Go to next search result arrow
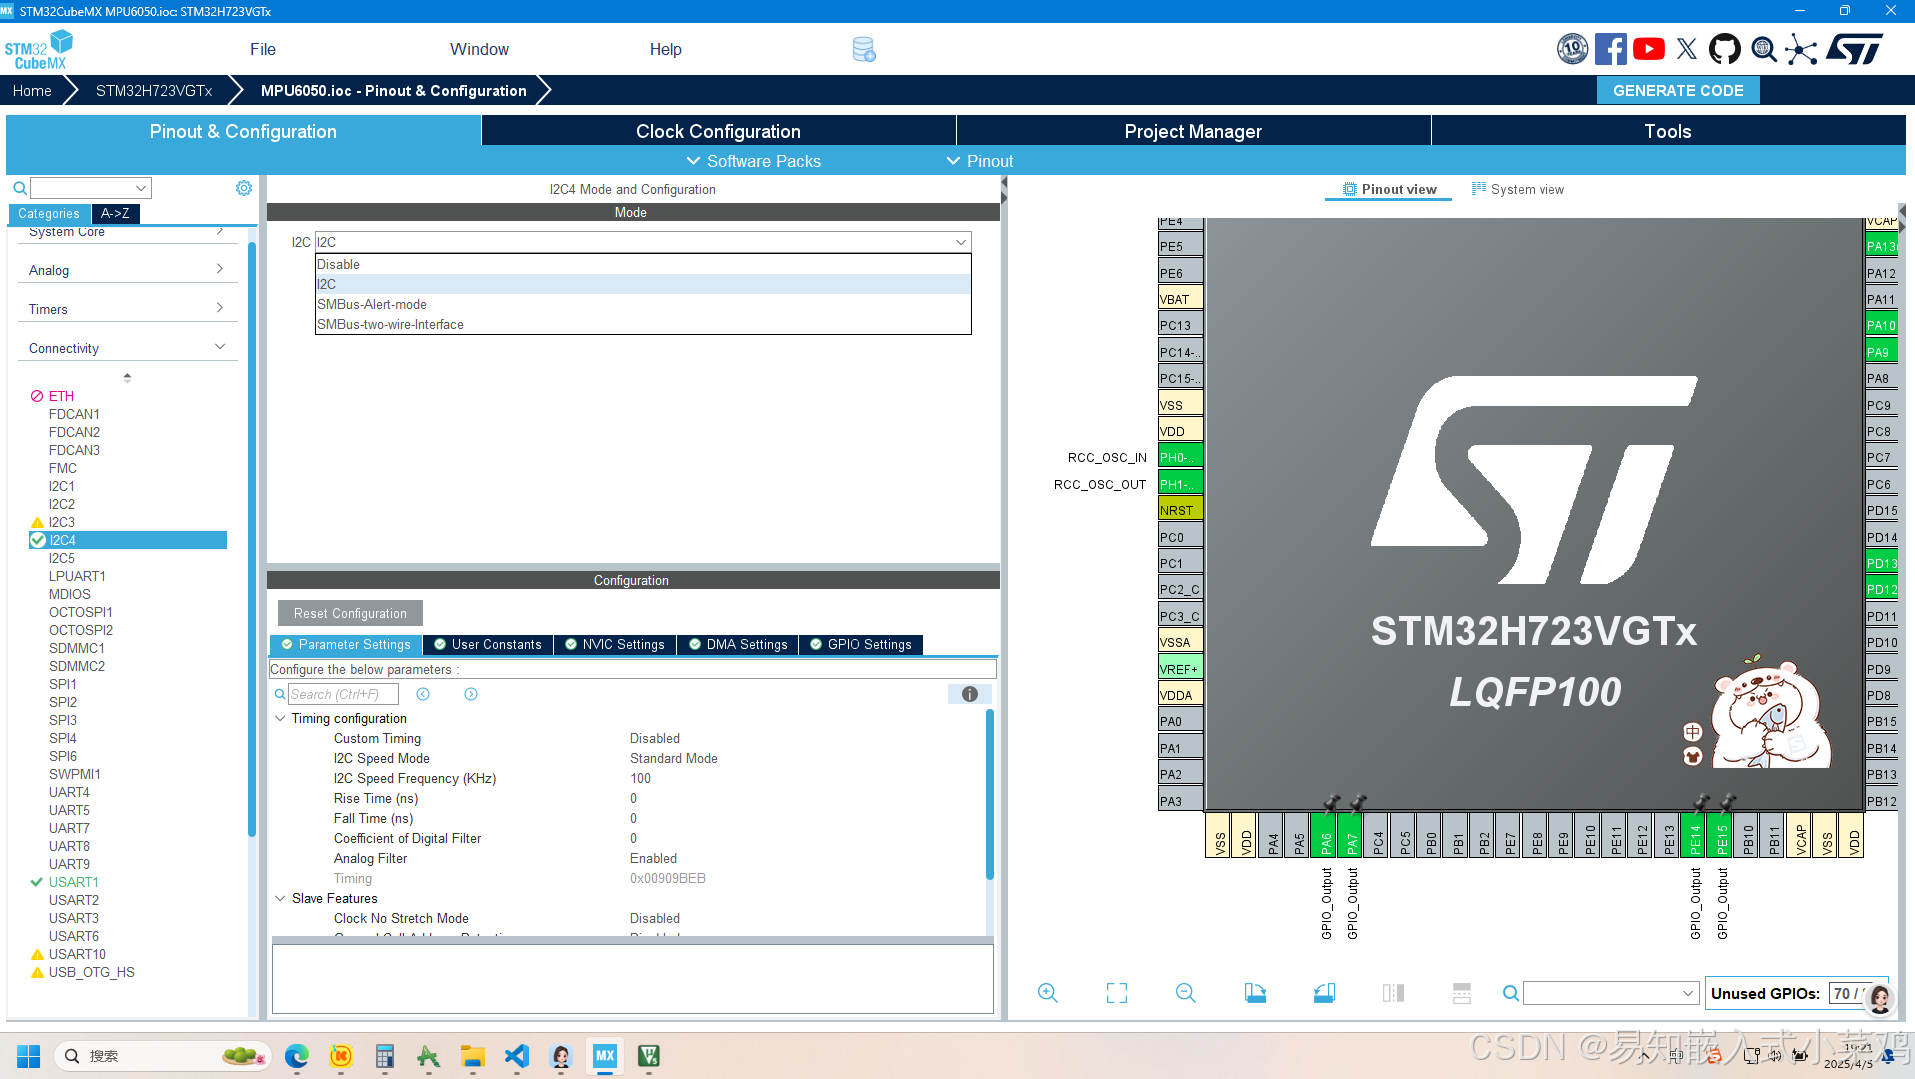1915x1079 pixels. pos(471,694)
